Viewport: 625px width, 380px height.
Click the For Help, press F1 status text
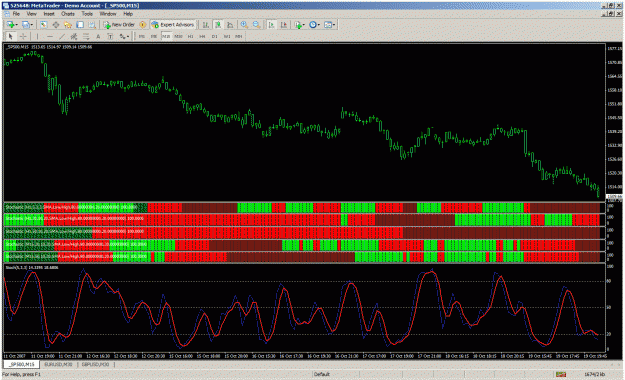(x=22, y=374)
